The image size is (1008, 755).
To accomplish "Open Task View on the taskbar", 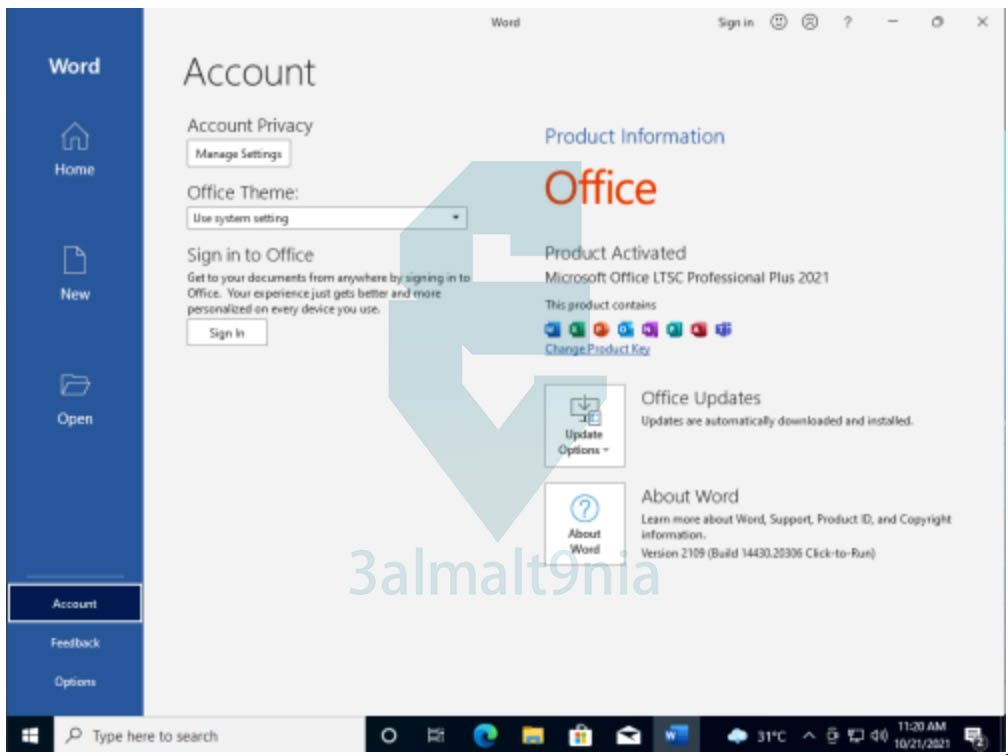I will pyautogui.click(x=435, y=735).
